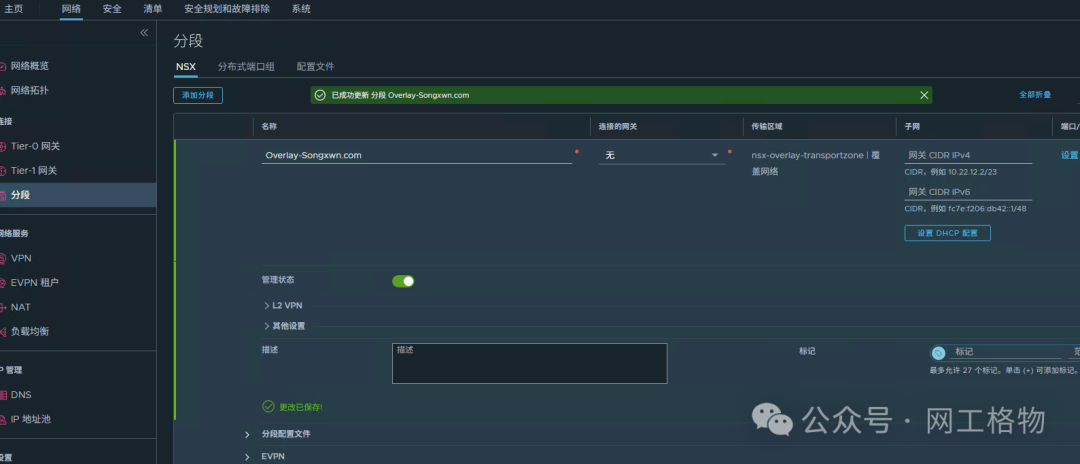Go to 主页 in top menu

pos(13,9)
